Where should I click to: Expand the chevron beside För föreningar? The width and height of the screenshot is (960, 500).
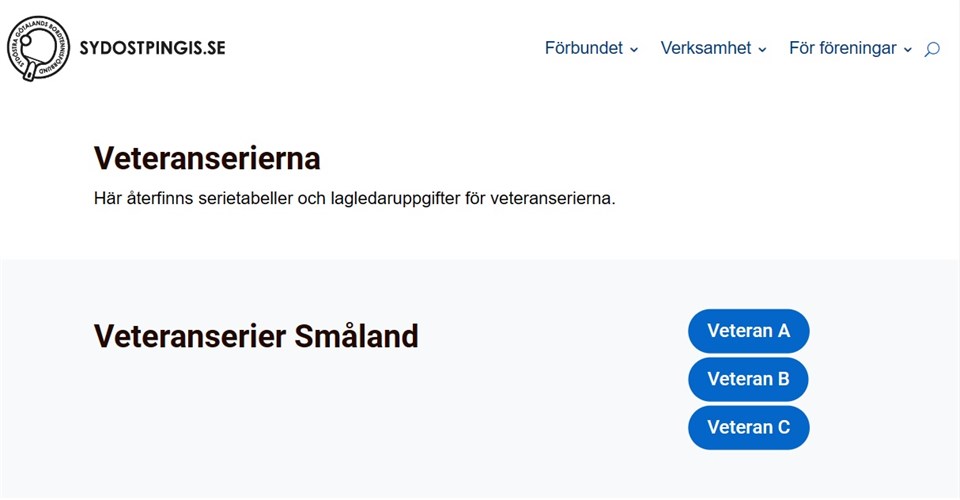click(x=908, y=50)
